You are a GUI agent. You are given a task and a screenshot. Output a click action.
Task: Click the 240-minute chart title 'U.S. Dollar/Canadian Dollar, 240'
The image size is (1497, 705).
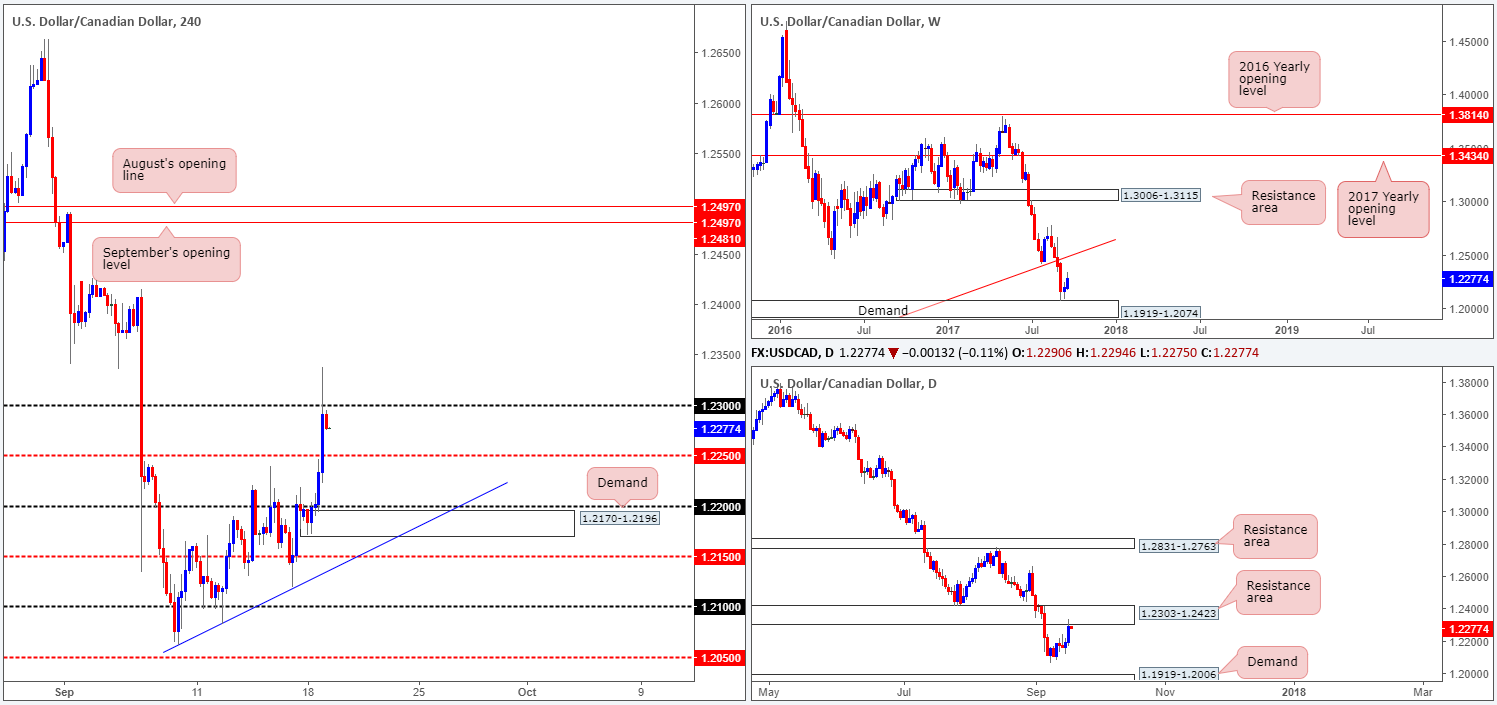(106, 21)
